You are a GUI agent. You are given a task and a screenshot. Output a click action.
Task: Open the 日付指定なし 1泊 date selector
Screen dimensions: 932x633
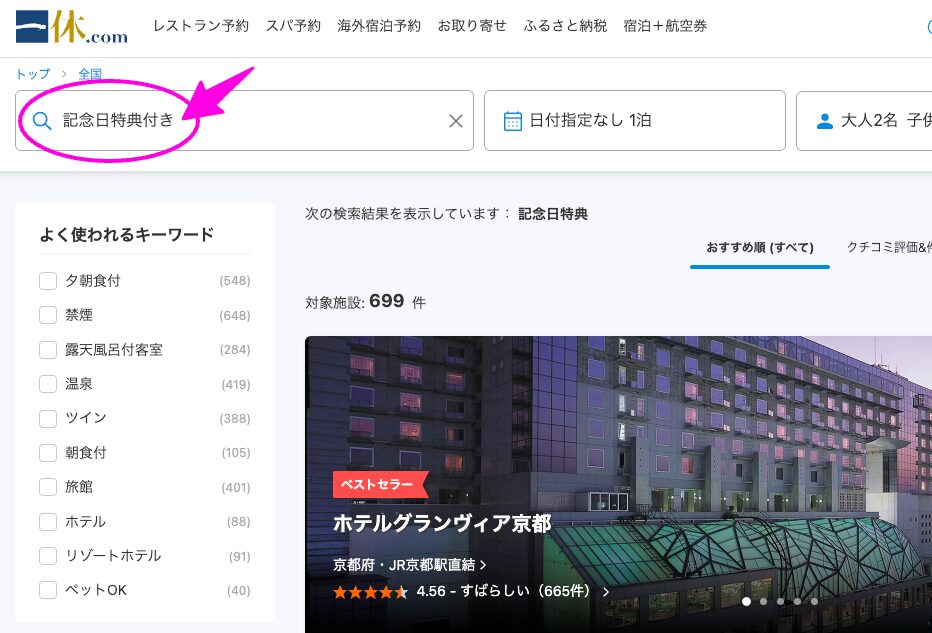pyautogui.click(x=634, y=121)
